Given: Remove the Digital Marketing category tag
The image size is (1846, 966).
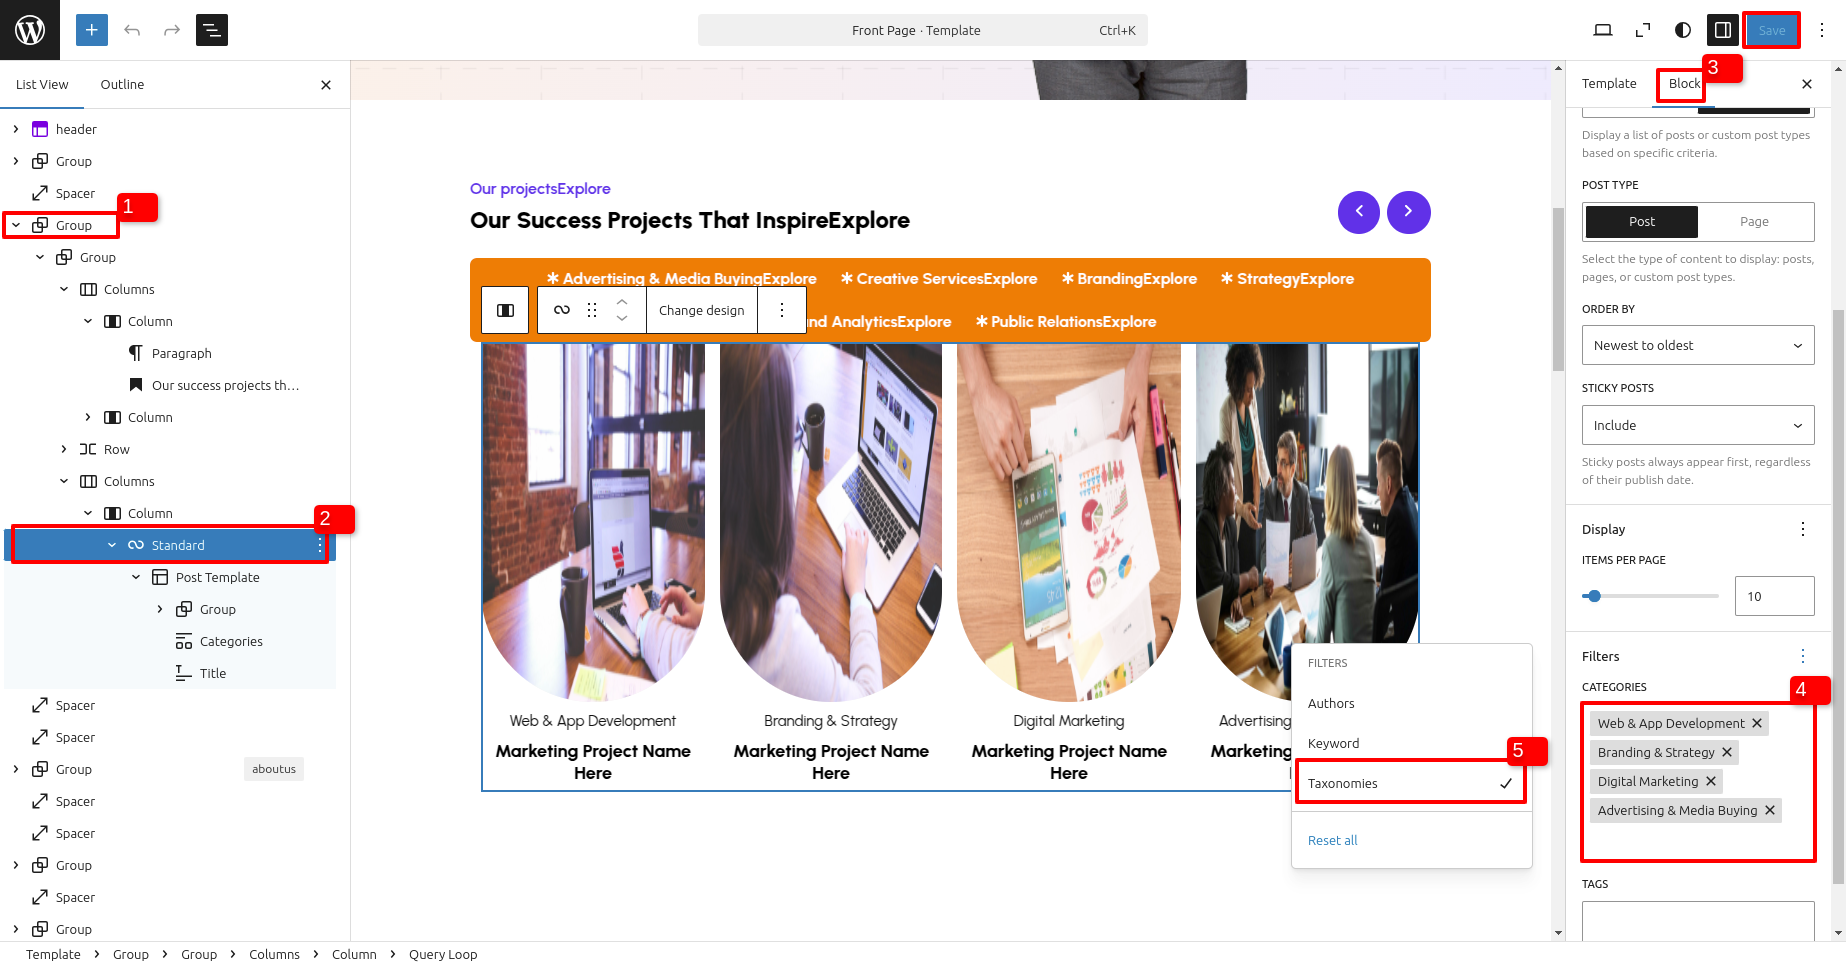Looking at the screenshot, I should click(1711, 781).
